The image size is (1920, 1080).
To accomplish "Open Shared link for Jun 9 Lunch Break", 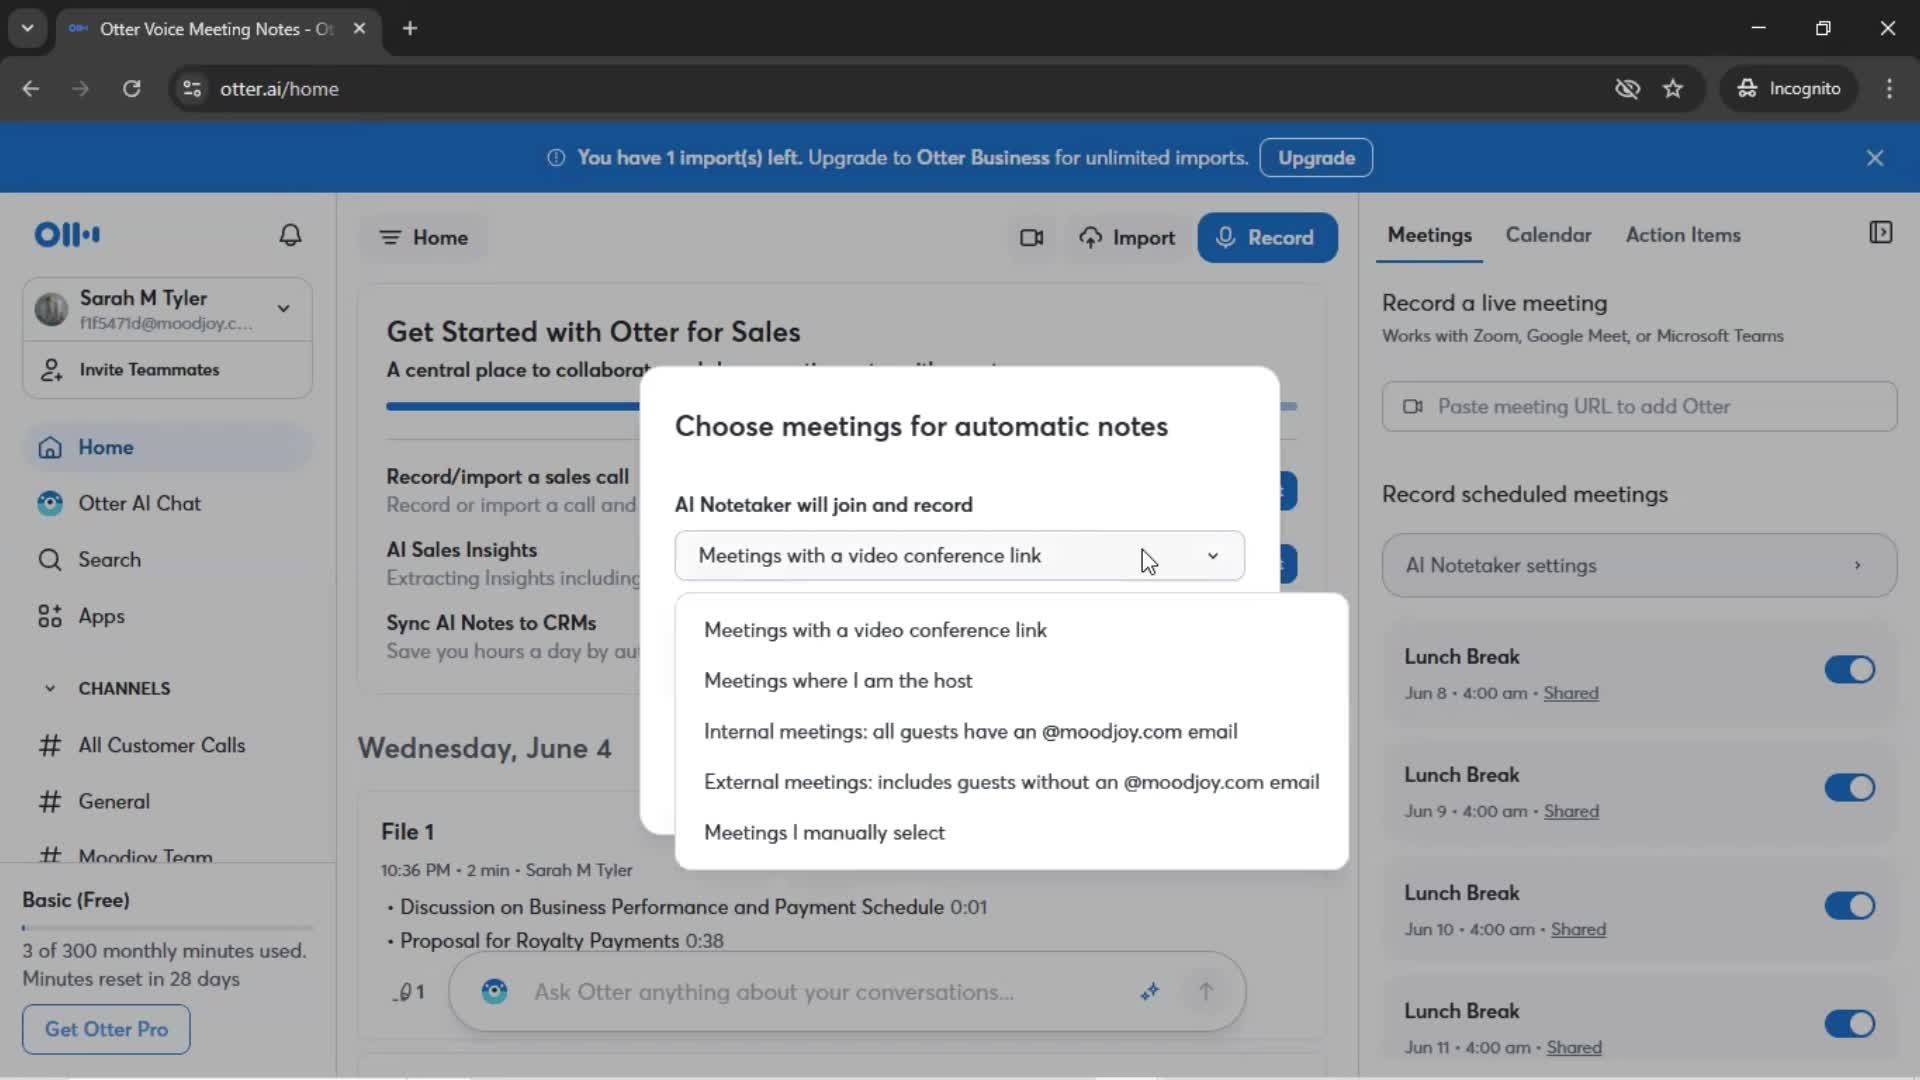I will 1570,811.
